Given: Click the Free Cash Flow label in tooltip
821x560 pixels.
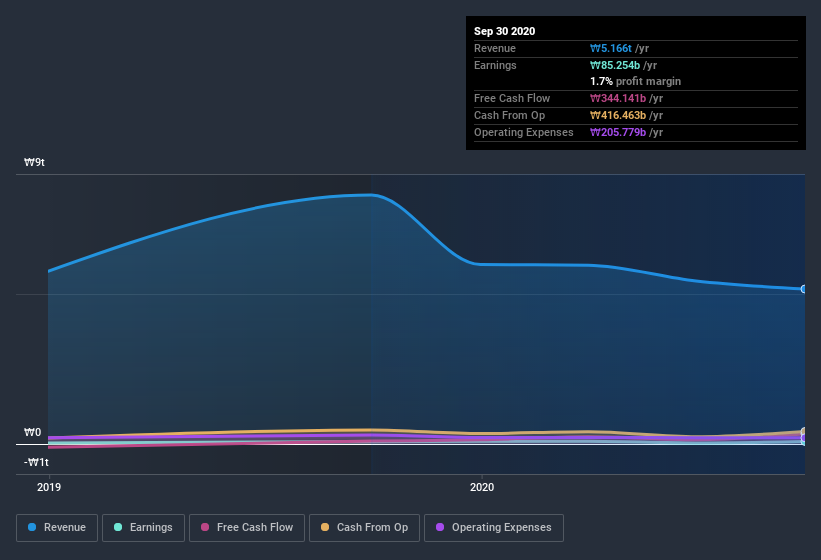Looking at the screenshot, I should click(x=512, y=98).
